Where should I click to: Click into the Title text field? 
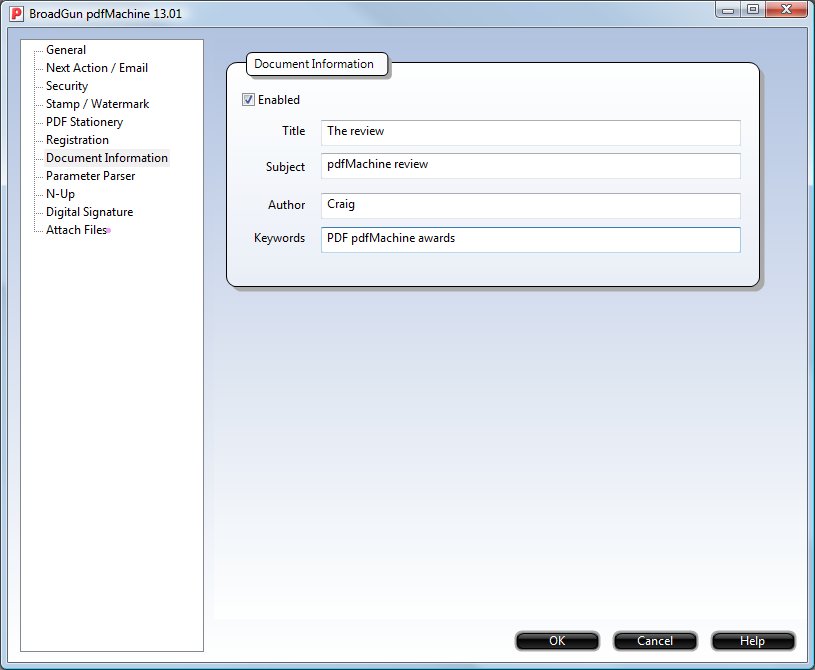coord(530,132)
